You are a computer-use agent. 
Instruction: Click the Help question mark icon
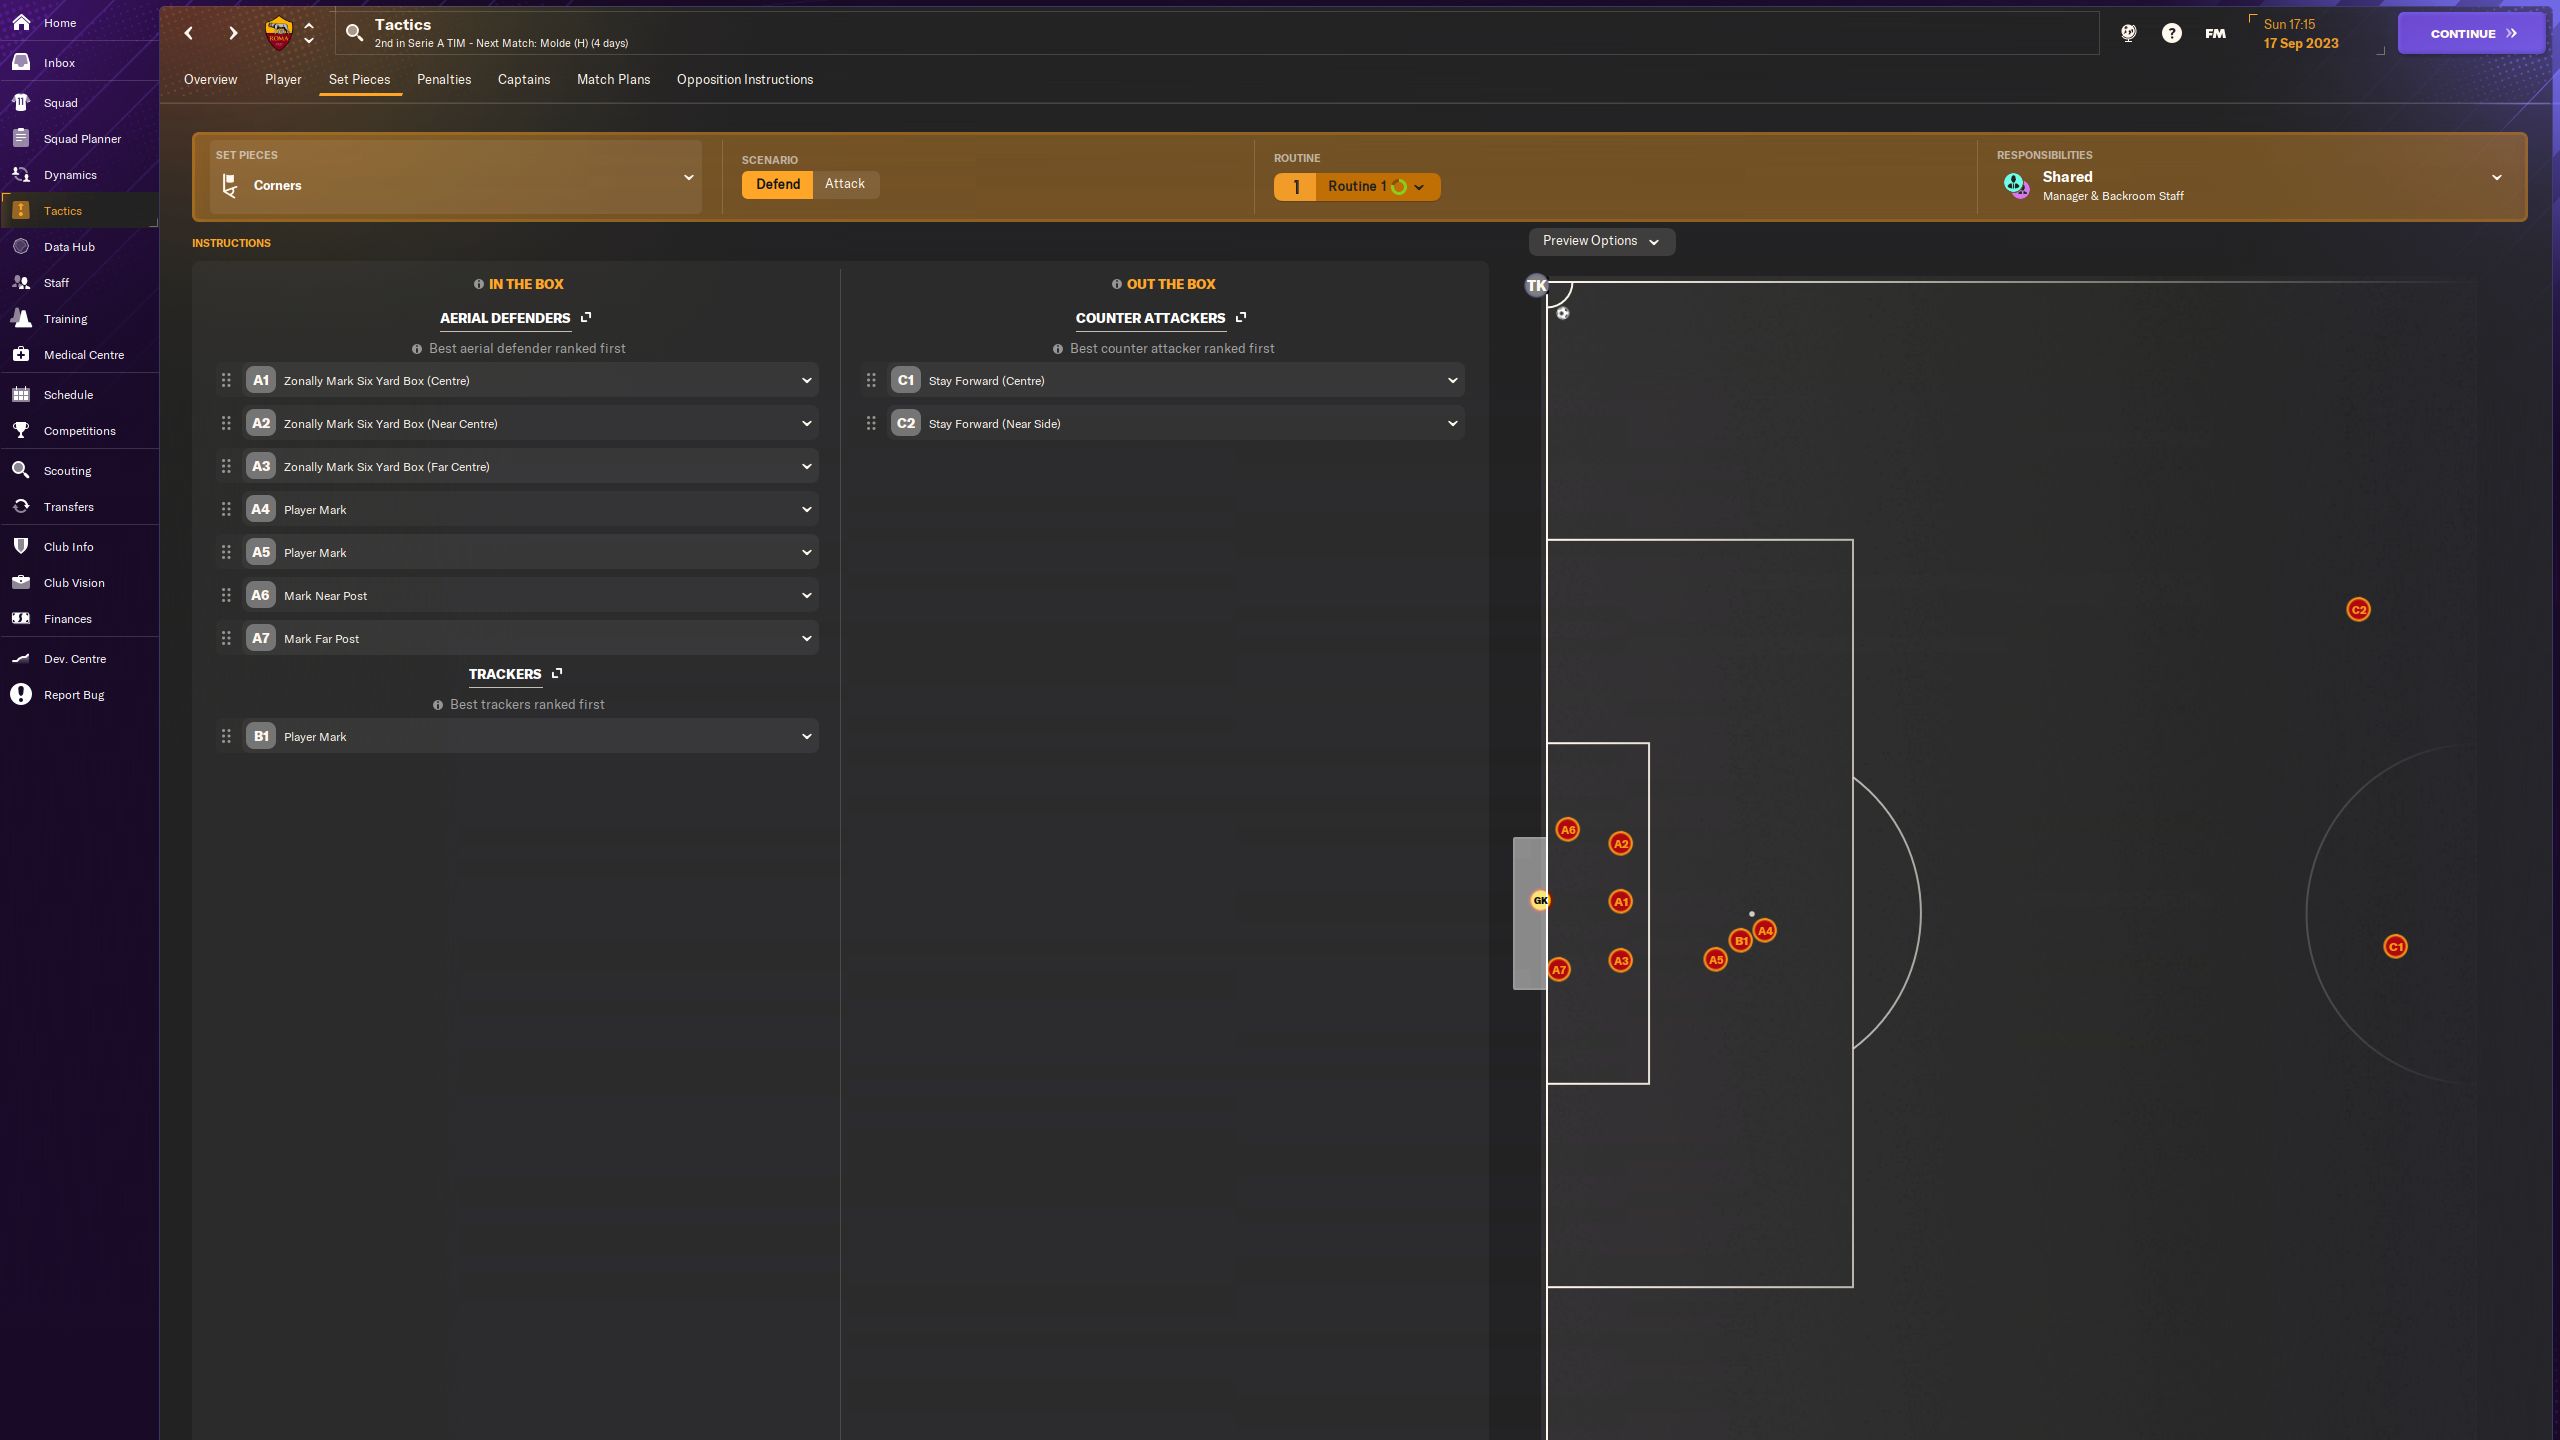tap(2171, 33)
